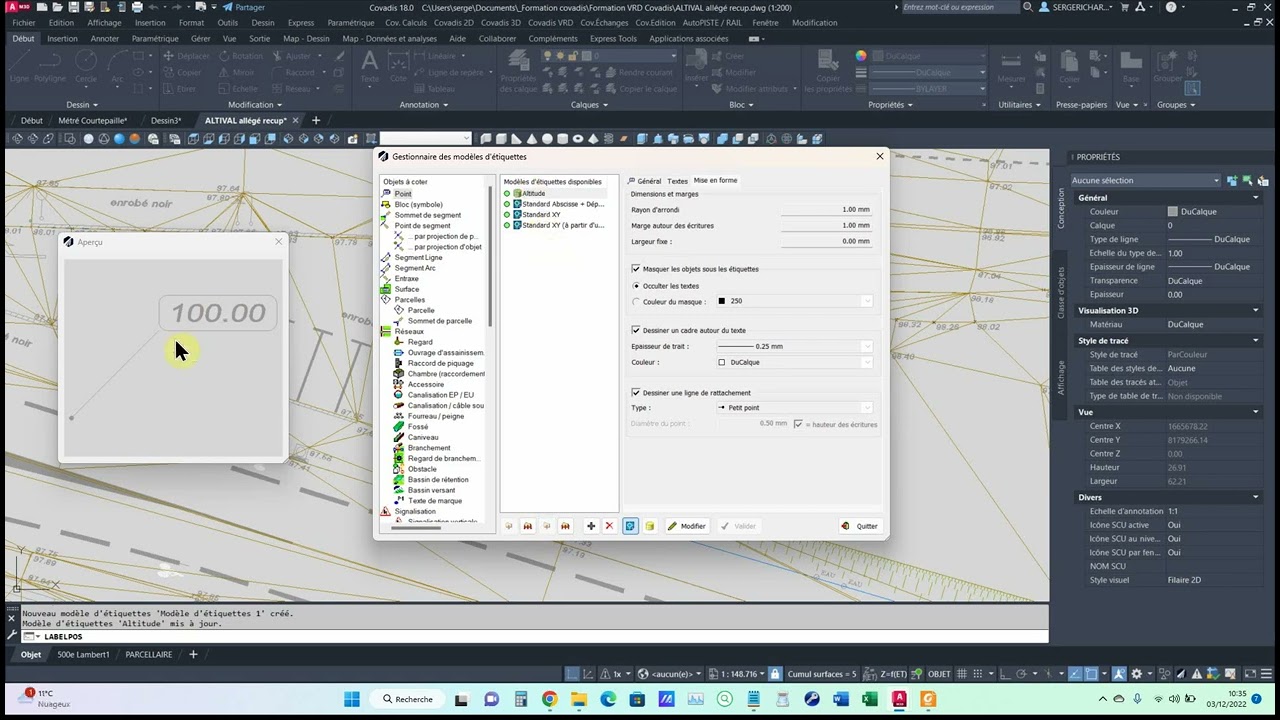
Task: Switch to the Textes tab
Action: coord(678,181)
